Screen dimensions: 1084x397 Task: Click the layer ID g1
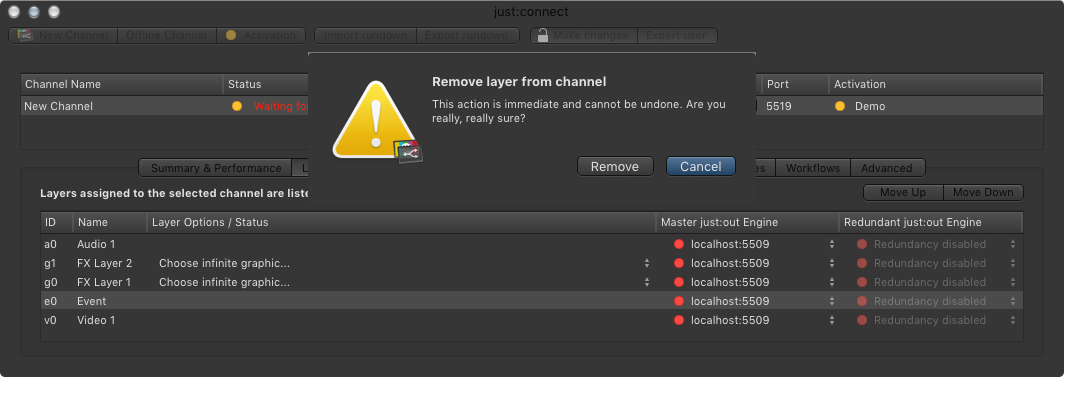click(x=50, y=263)
